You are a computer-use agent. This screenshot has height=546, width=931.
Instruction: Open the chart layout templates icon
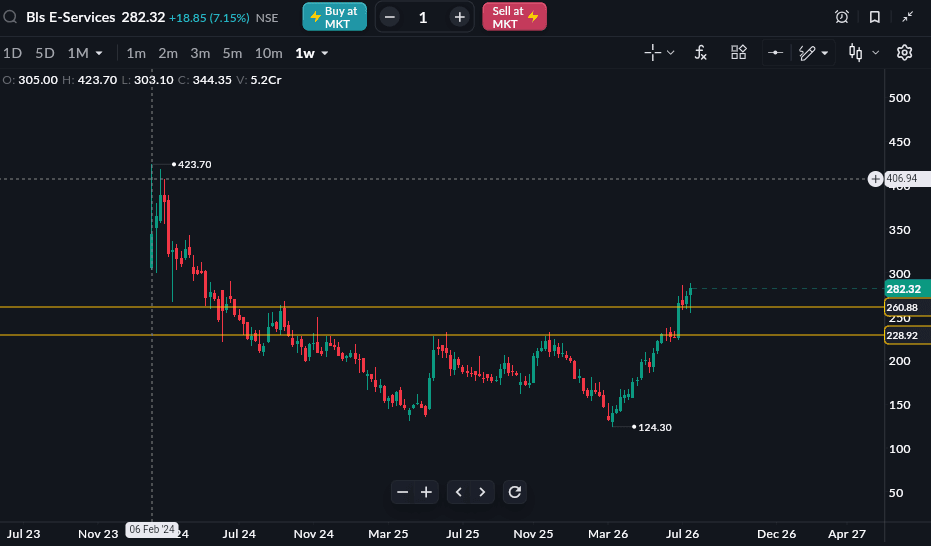(x=739, y=53)
